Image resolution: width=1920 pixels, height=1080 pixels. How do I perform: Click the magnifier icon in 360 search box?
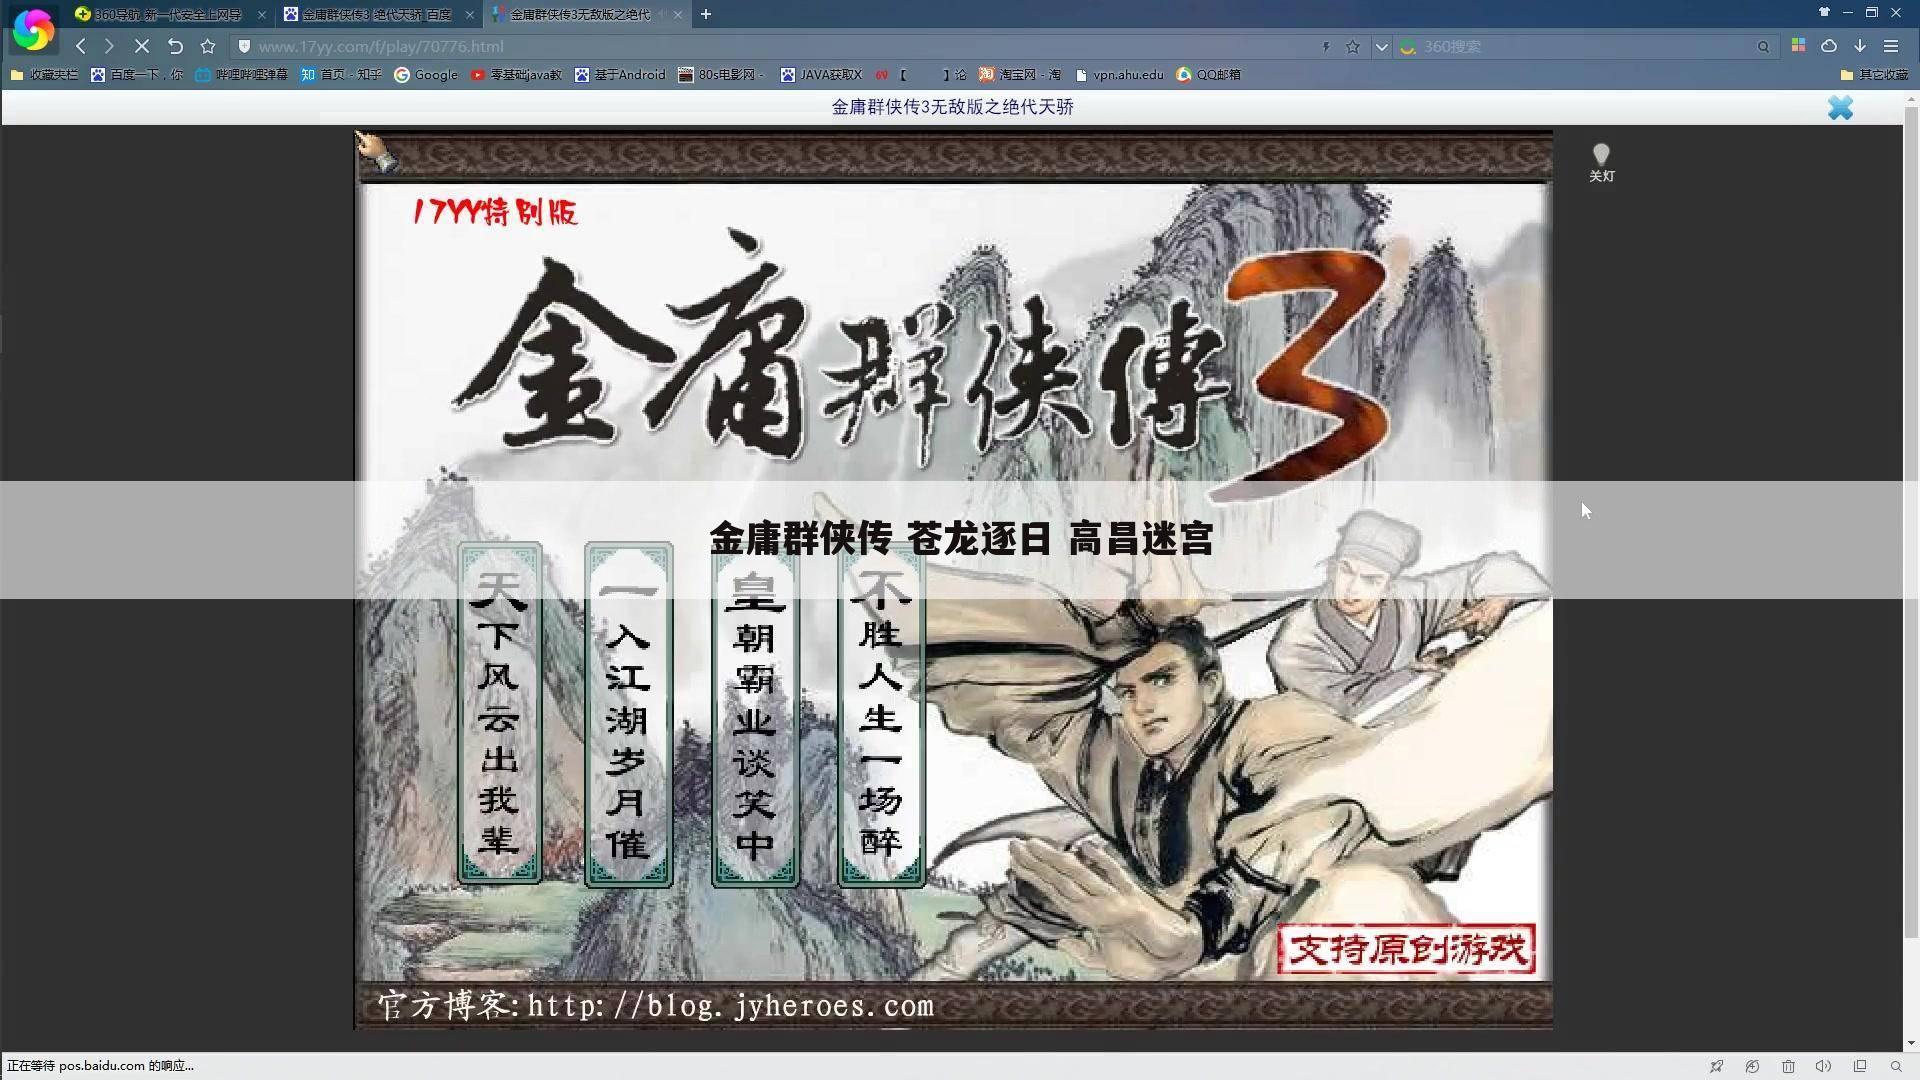click(1763, 47)
